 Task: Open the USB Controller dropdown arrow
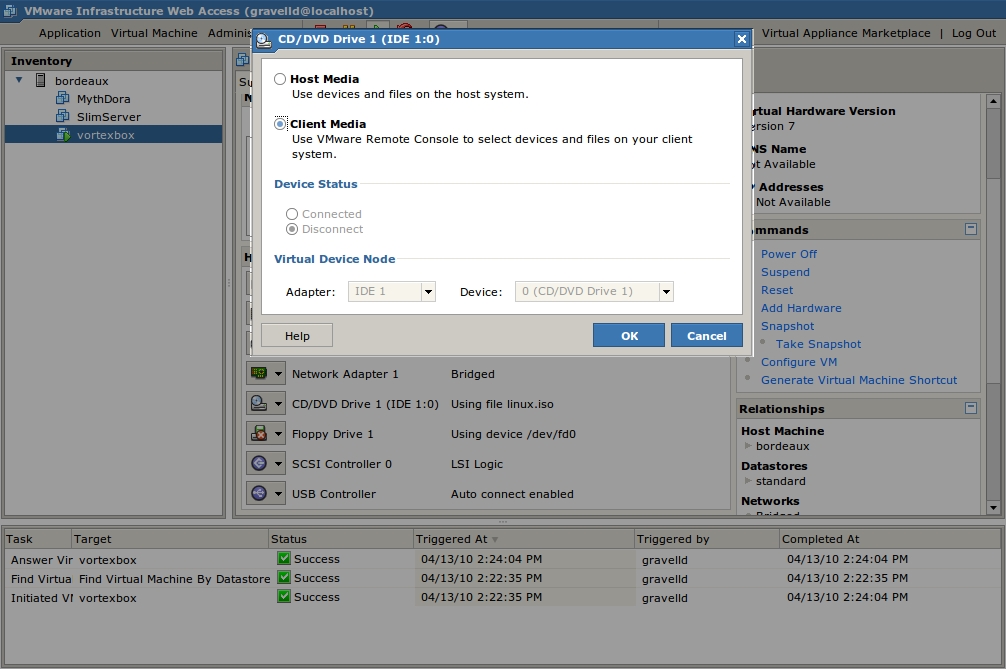tap(278, 493)
